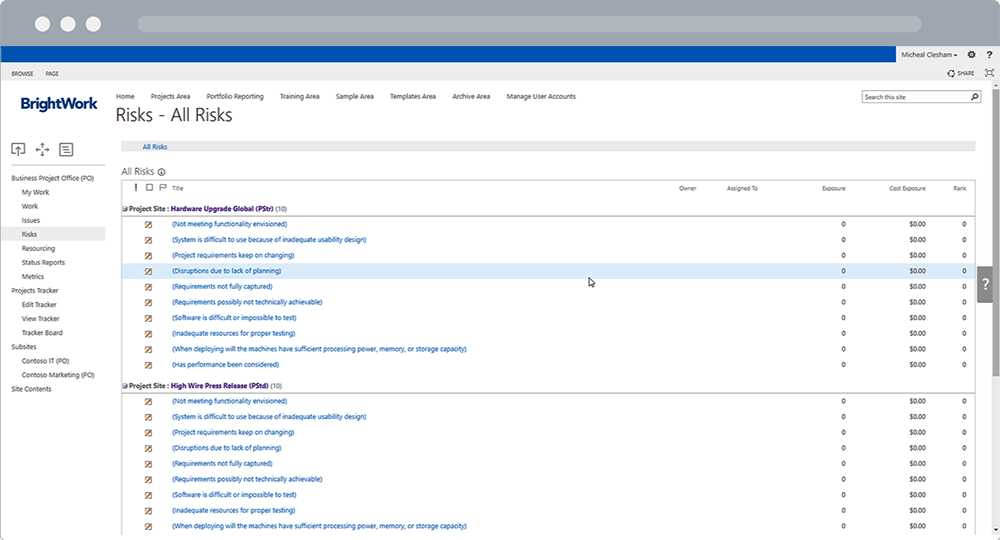1000x540 pixels.
Task: Open Edit Tracker in sidebar
Action: [39, 305]
